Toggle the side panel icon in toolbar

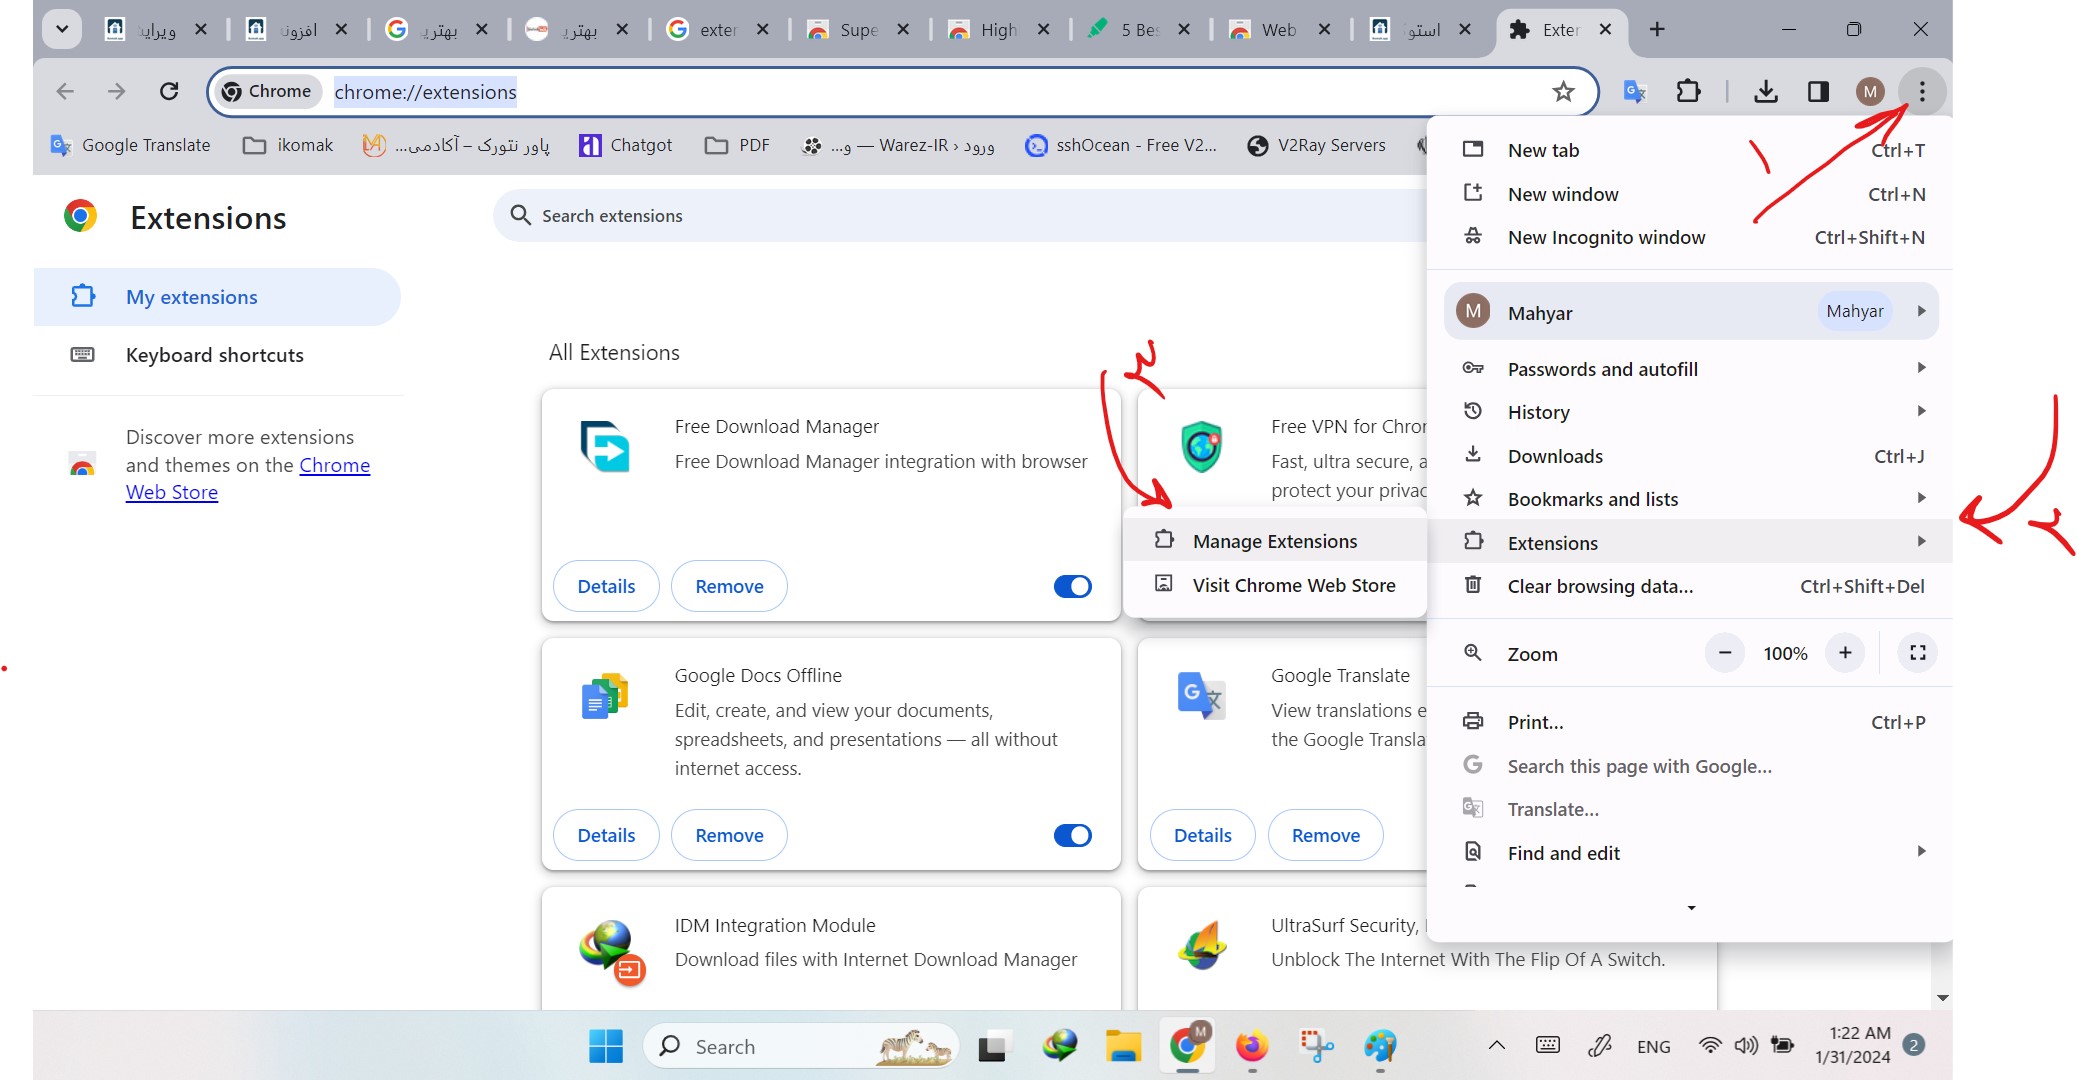(1818, 92)
